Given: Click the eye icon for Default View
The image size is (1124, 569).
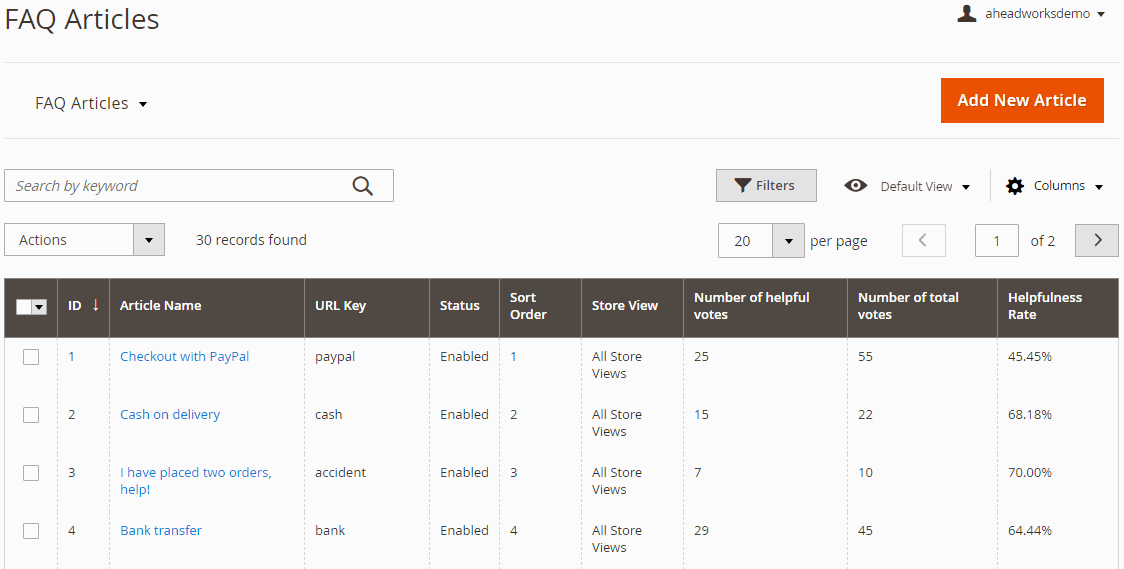Looking at the screenshot, I should tap(855, 186).
